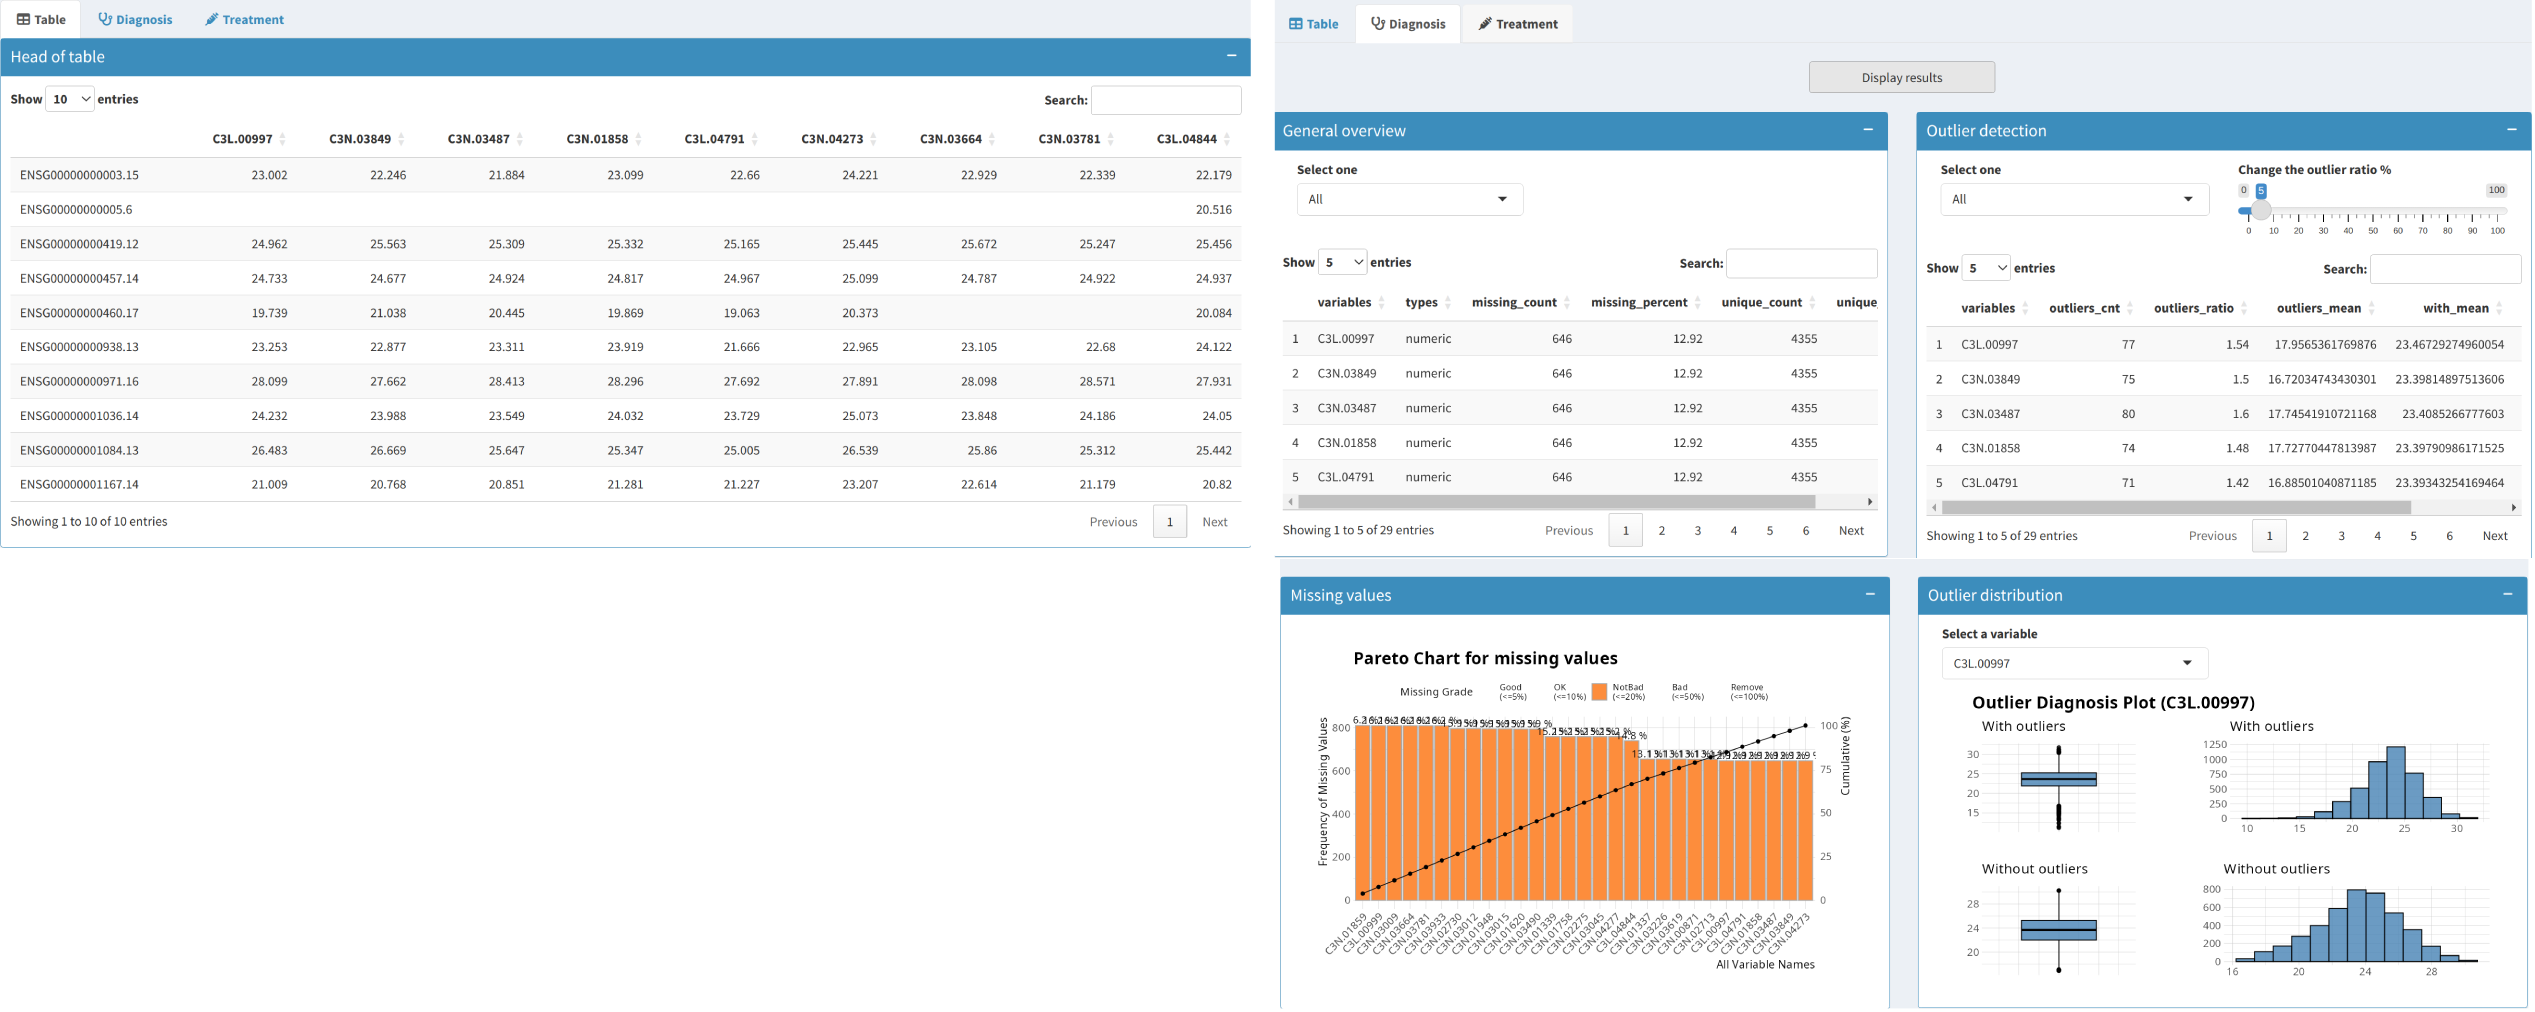Image resolution: width=2535 pixels, height=1012 pixels.
Task: Click the outlier ratio slider handle
Action: (2260, 212)
